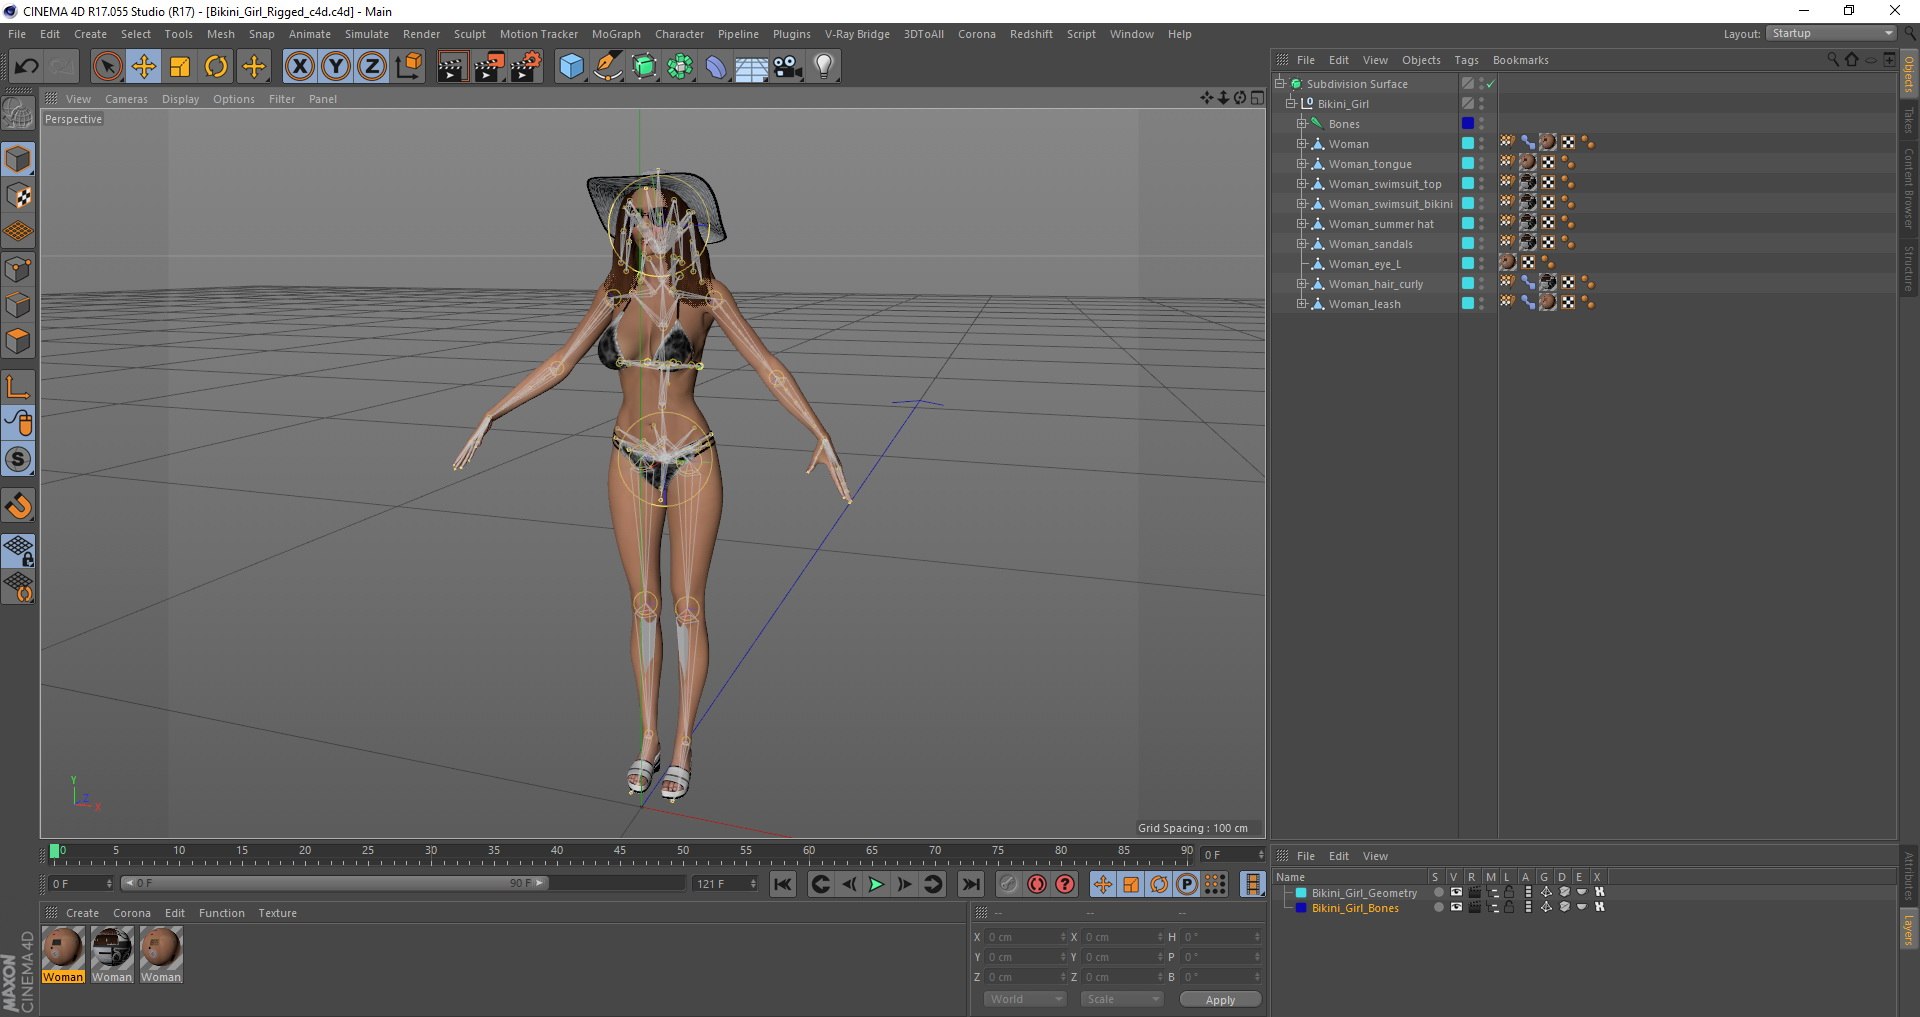
Task: Open the World coordinate dropdown
Action: [1025, 999]
